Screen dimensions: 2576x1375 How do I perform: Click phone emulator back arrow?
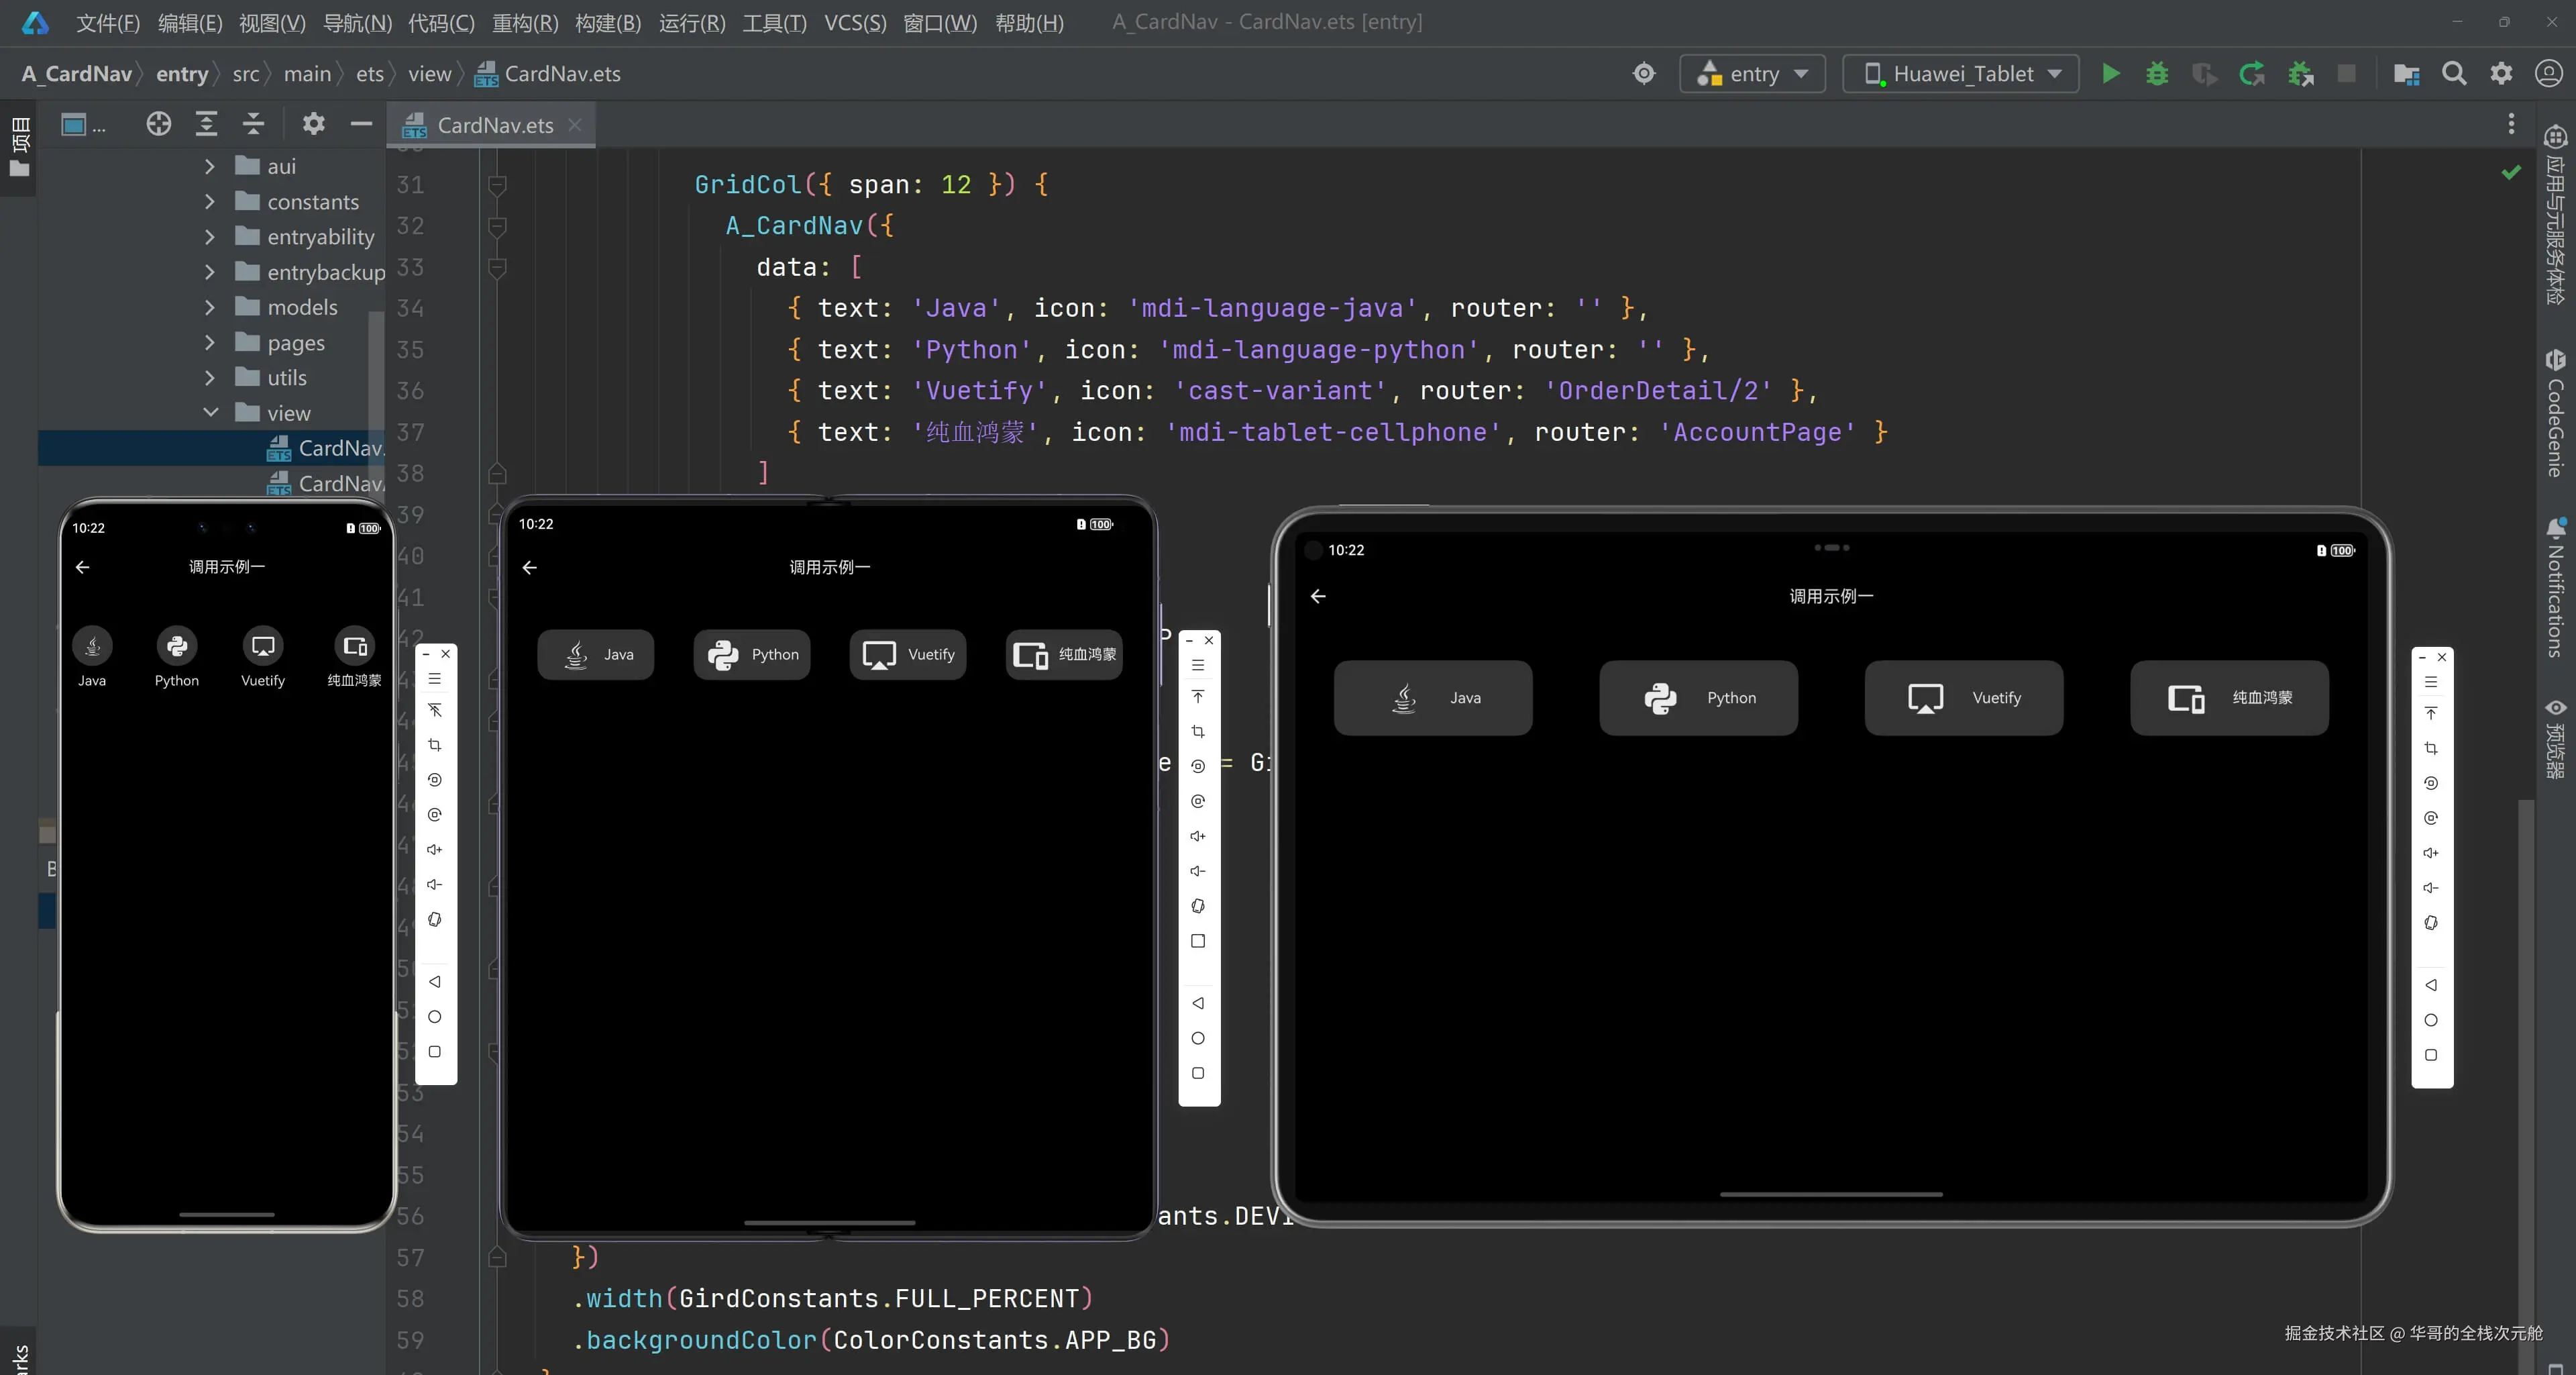click(x=83, y=567)
